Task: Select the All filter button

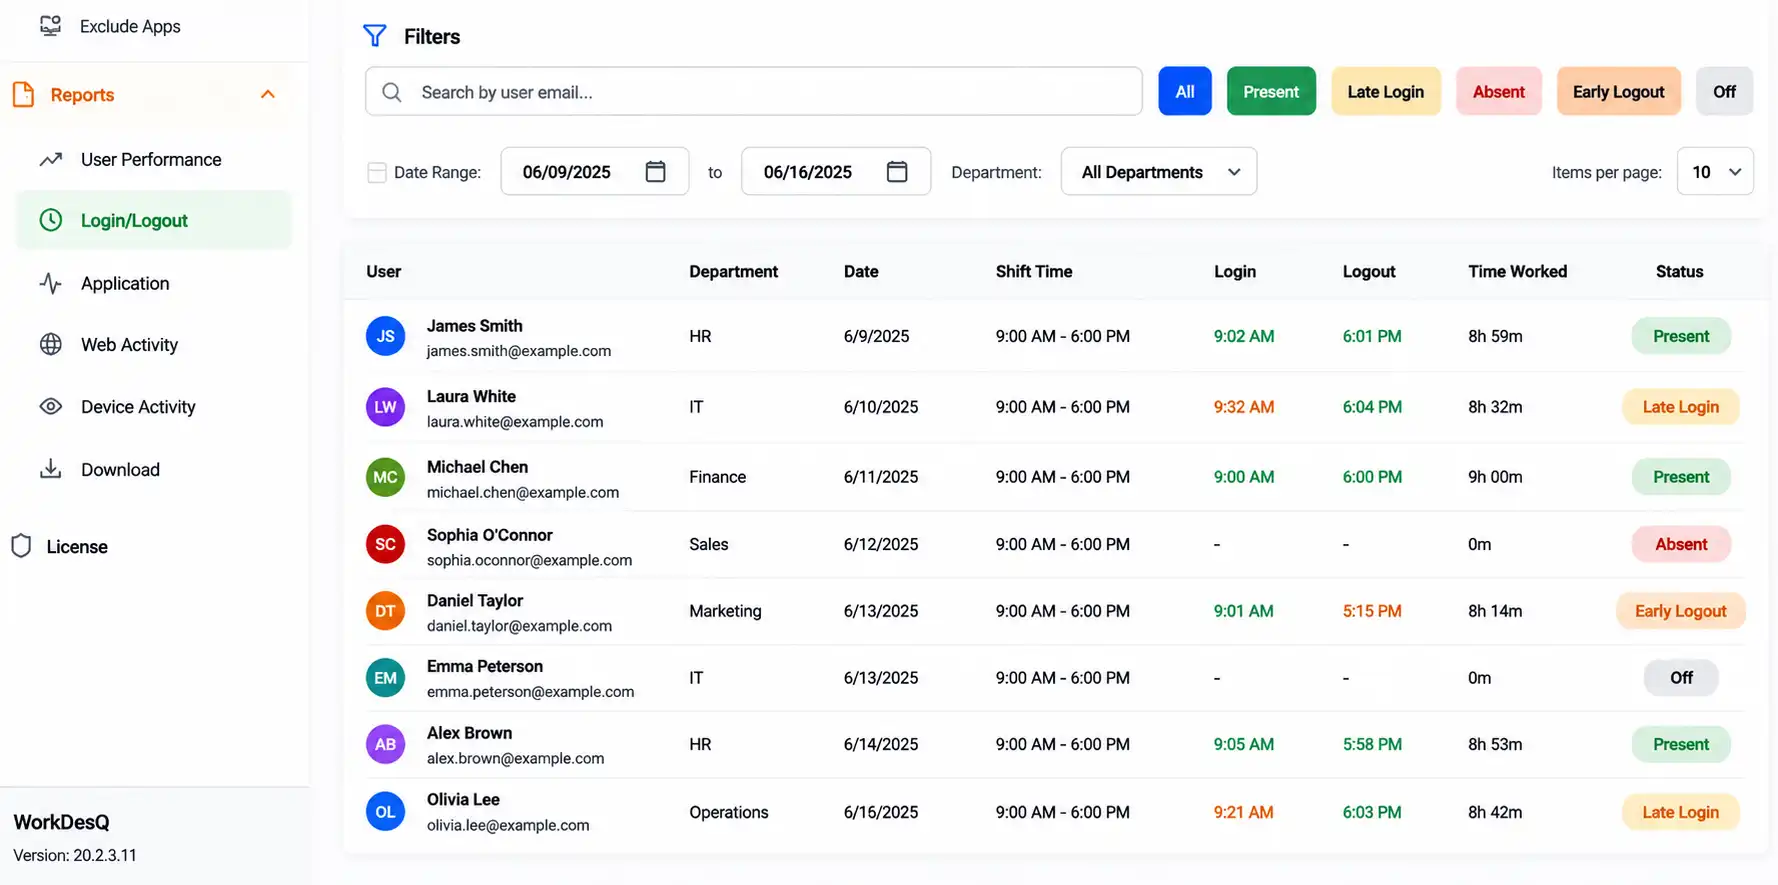Action: coord(1185,91)
